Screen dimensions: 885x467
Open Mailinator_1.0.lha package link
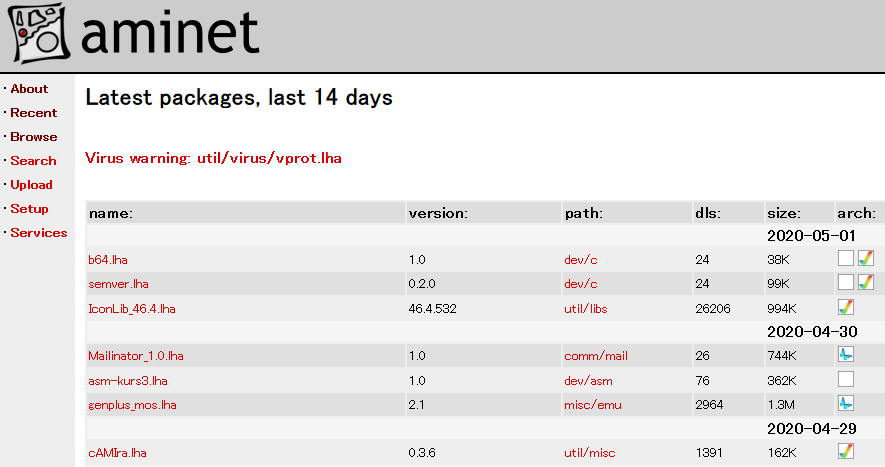click(x=136, y=356)
